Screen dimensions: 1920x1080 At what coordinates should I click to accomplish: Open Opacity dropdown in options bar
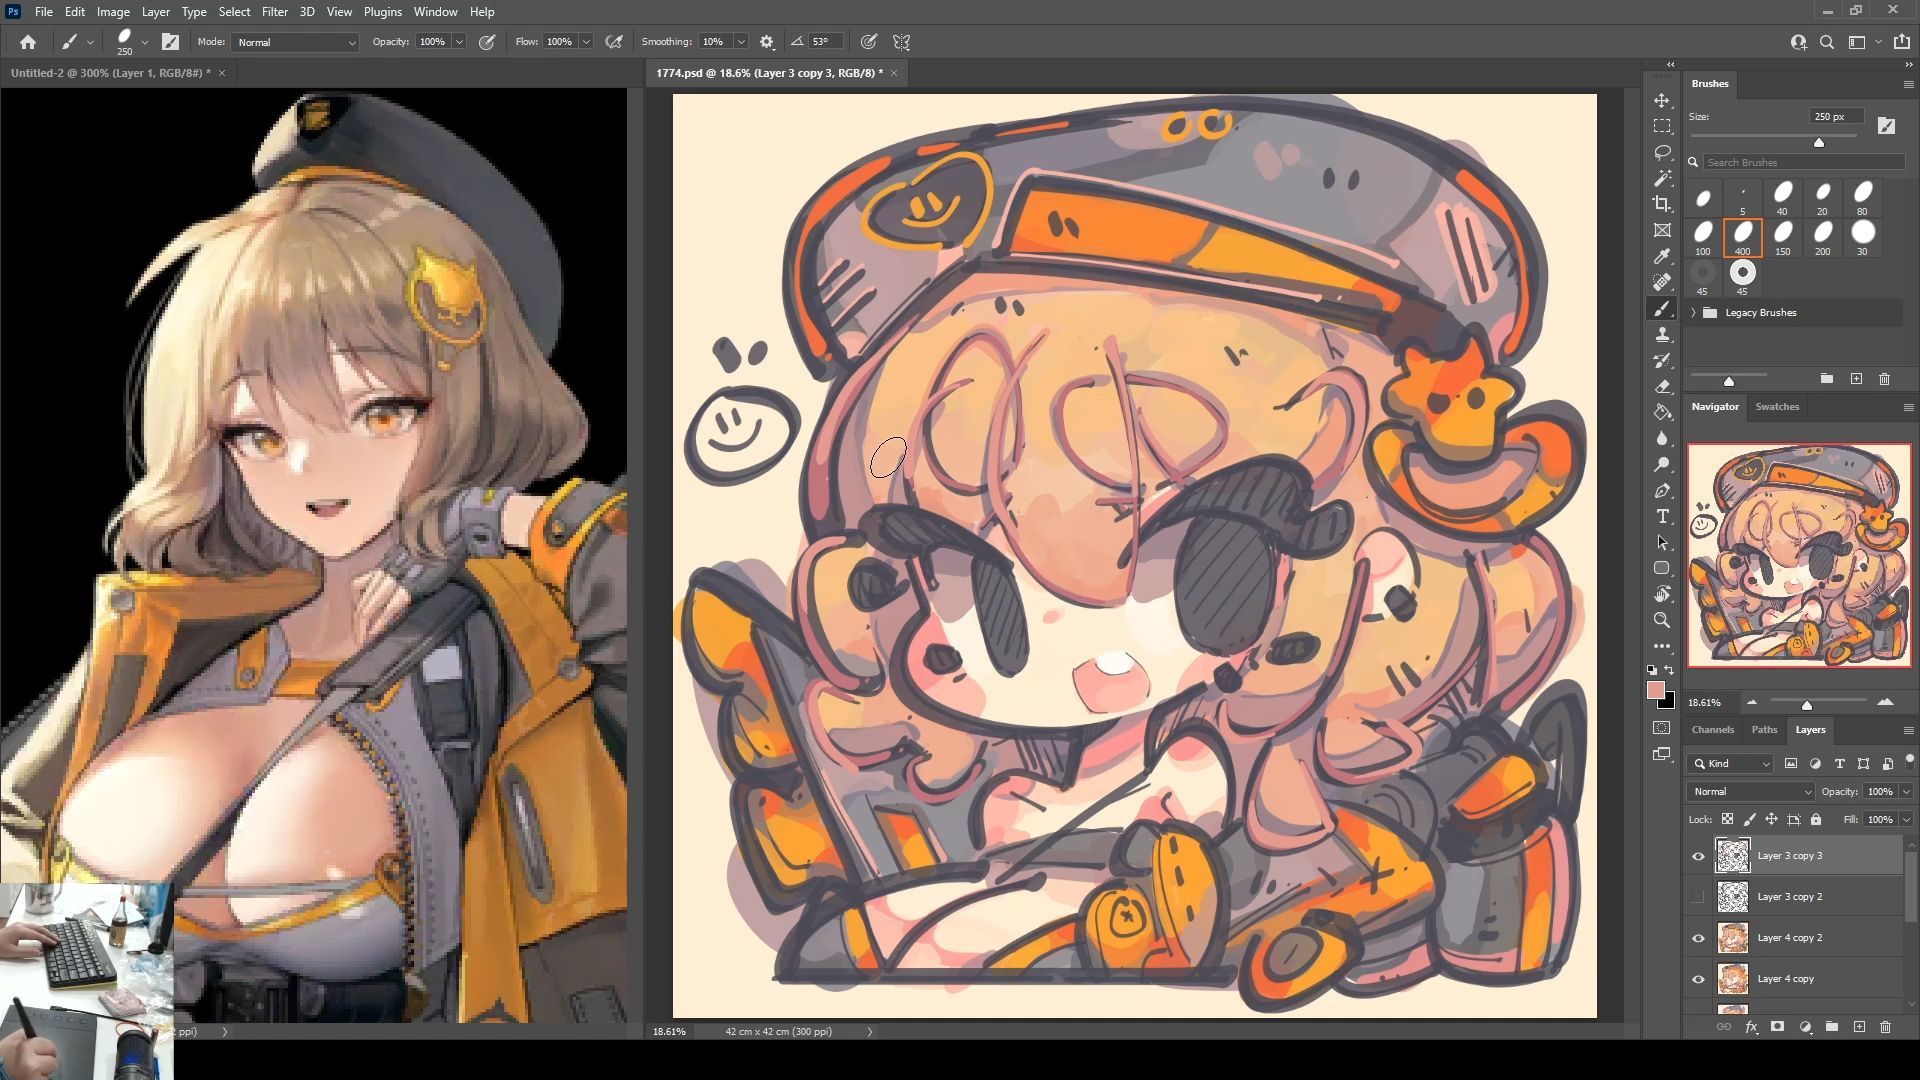click(459, 42)
